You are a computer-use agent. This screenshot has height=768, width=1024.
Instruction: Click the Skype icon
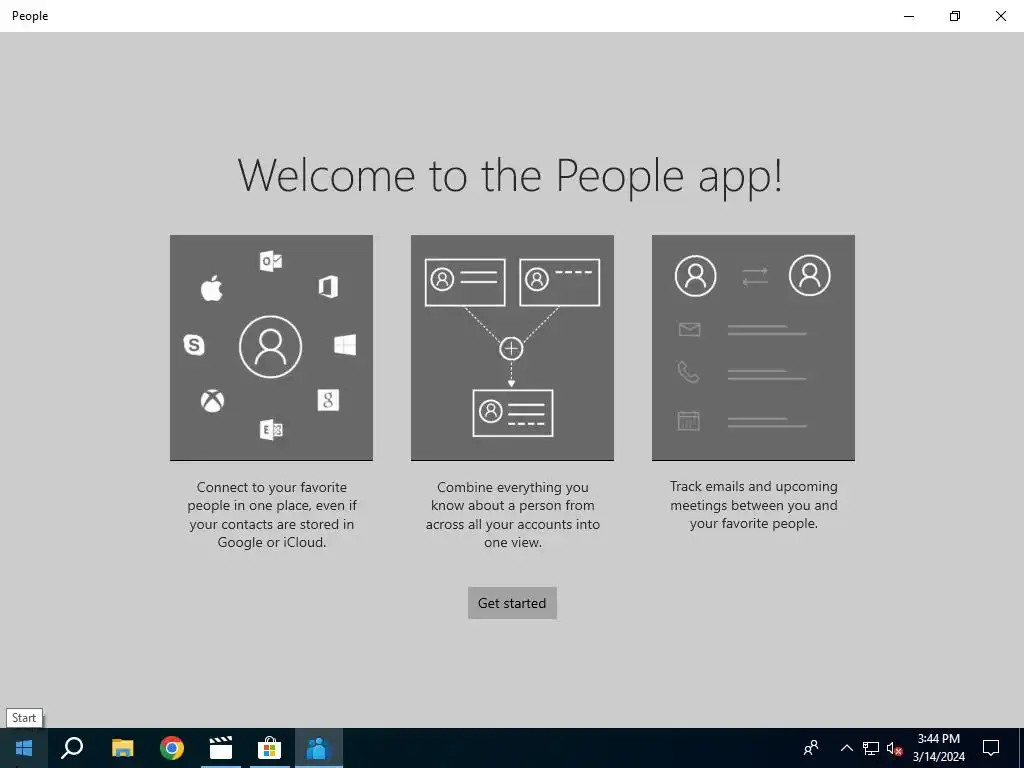point(194,344)
